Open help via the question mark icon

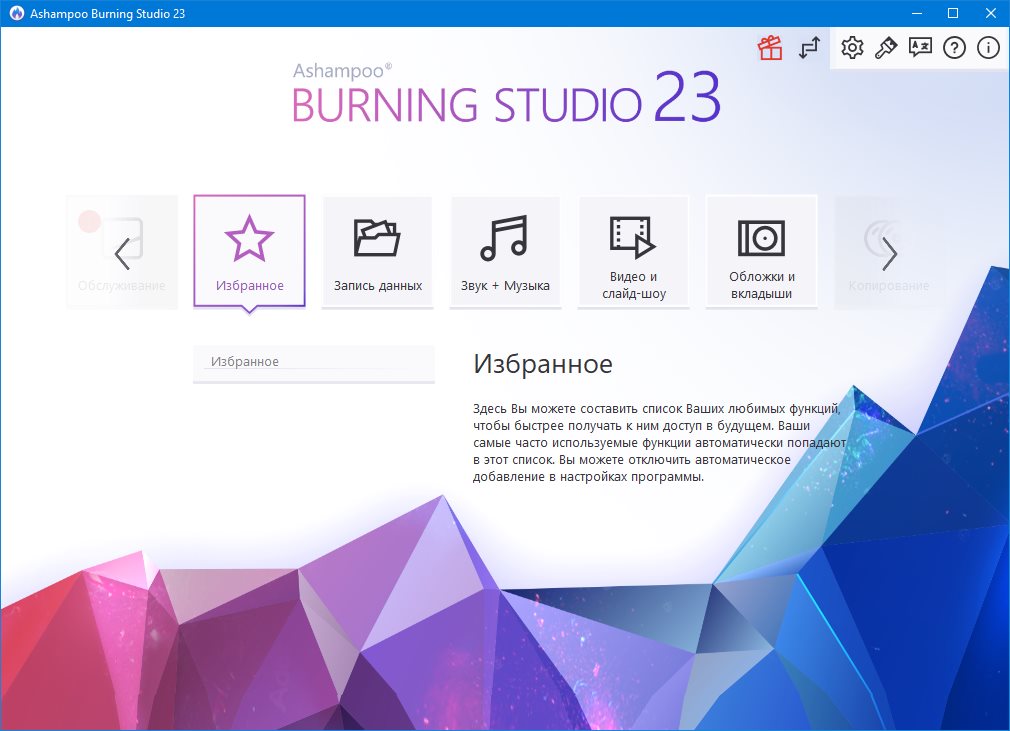pos(954,48)
